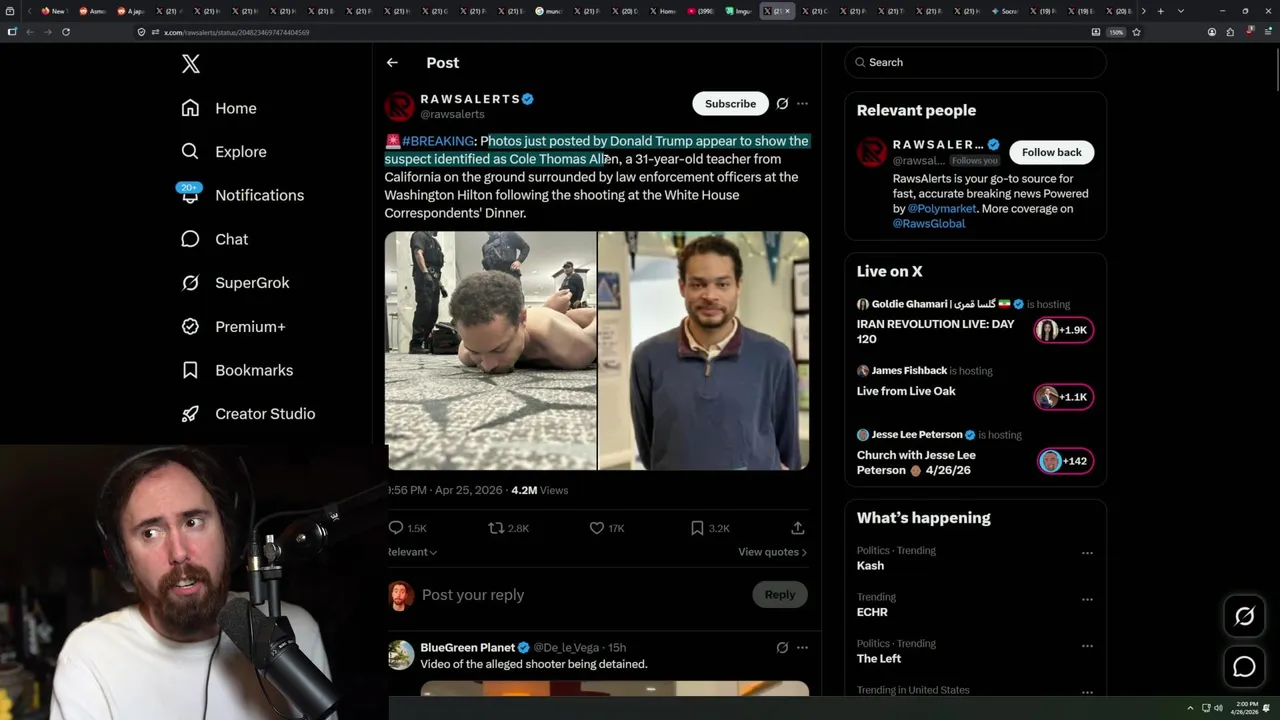Like the post with 17K likes
1280x720 pixels.
point(607,528)
